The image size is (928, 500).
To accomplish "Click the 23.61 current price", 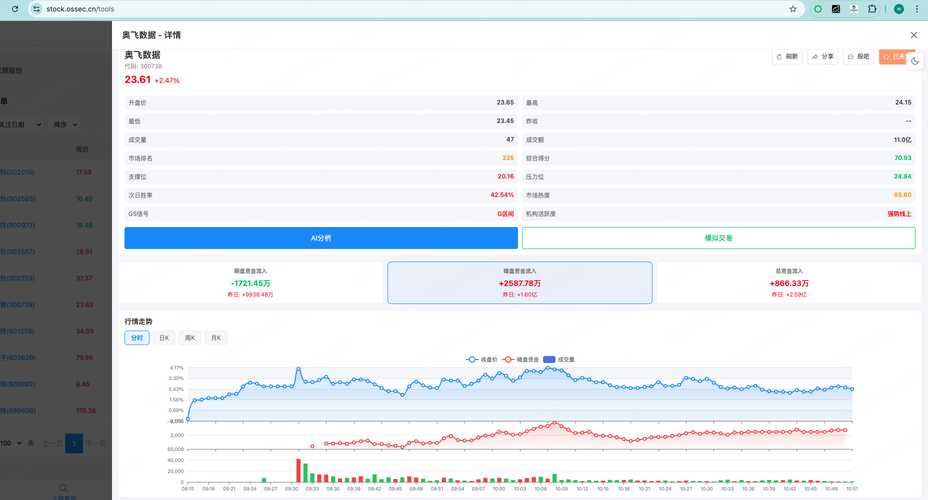I will (137, 79).
